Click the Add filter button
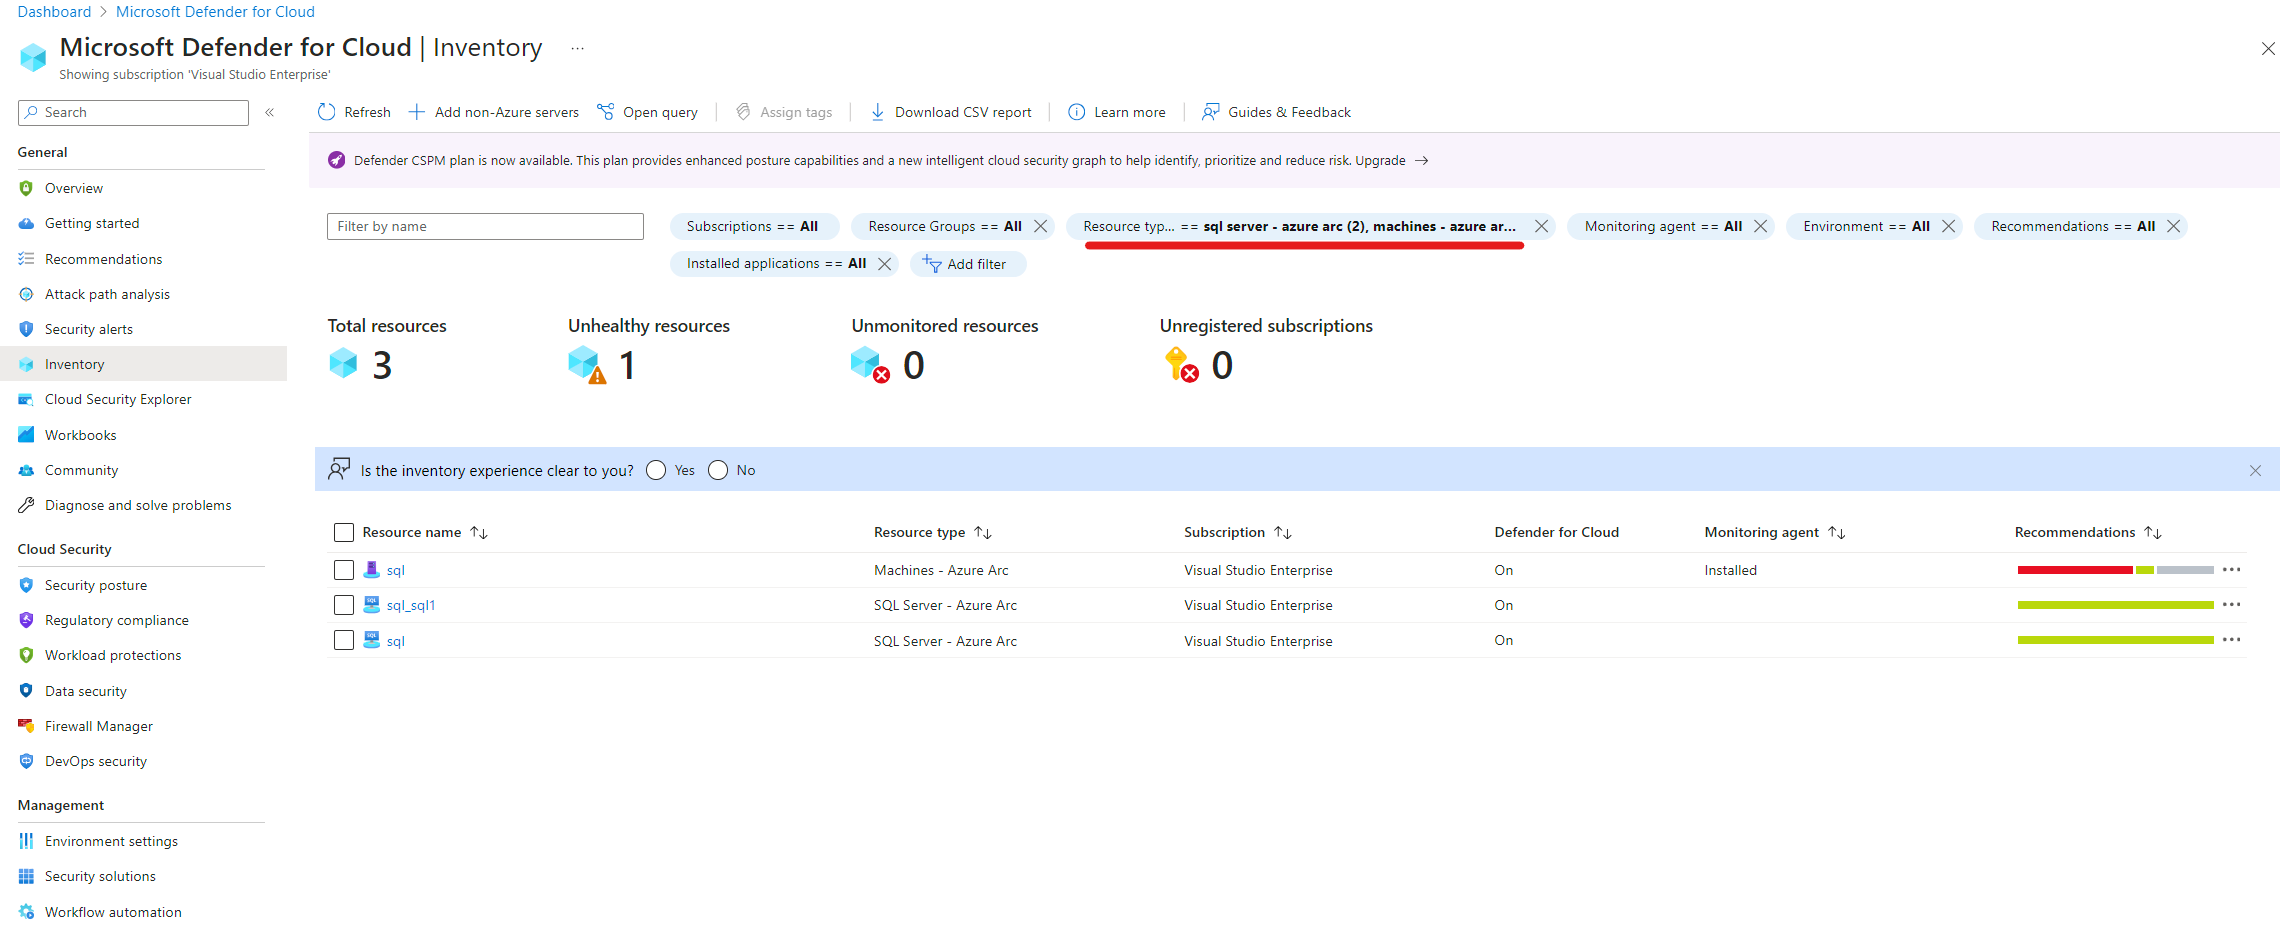The height and width of the screenshot is (941, 2280). click(x=967, y=264)
